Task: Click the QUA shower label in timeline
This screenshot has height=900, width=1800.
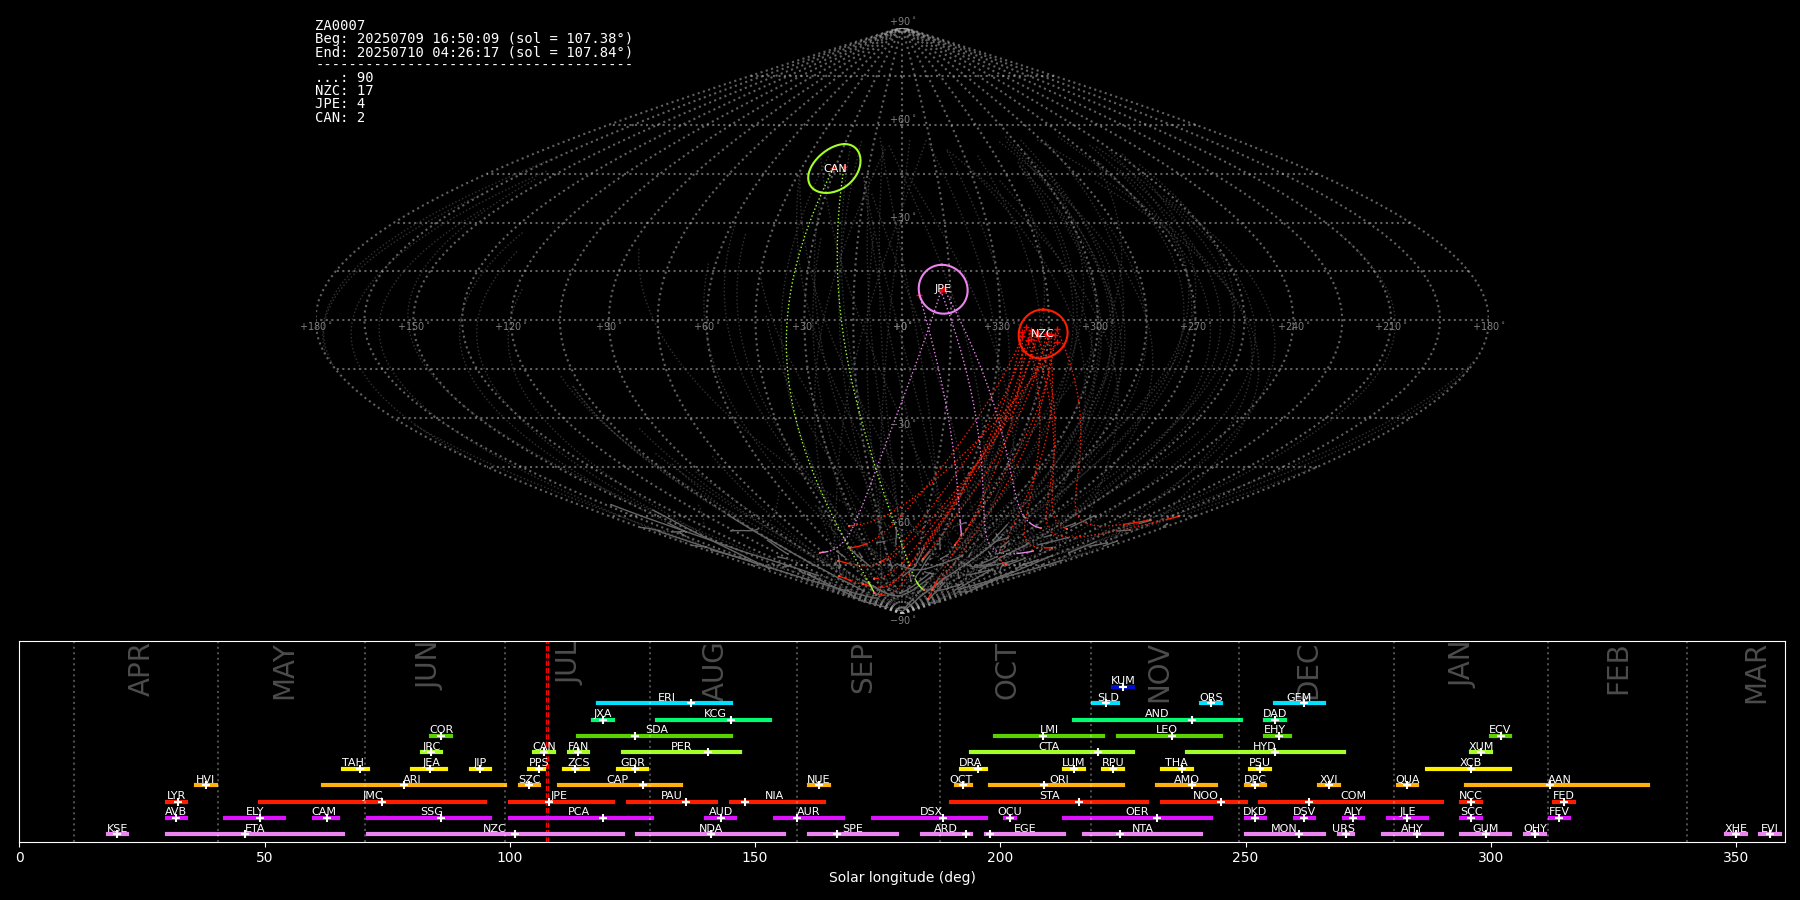Action: click(1407, 780)
